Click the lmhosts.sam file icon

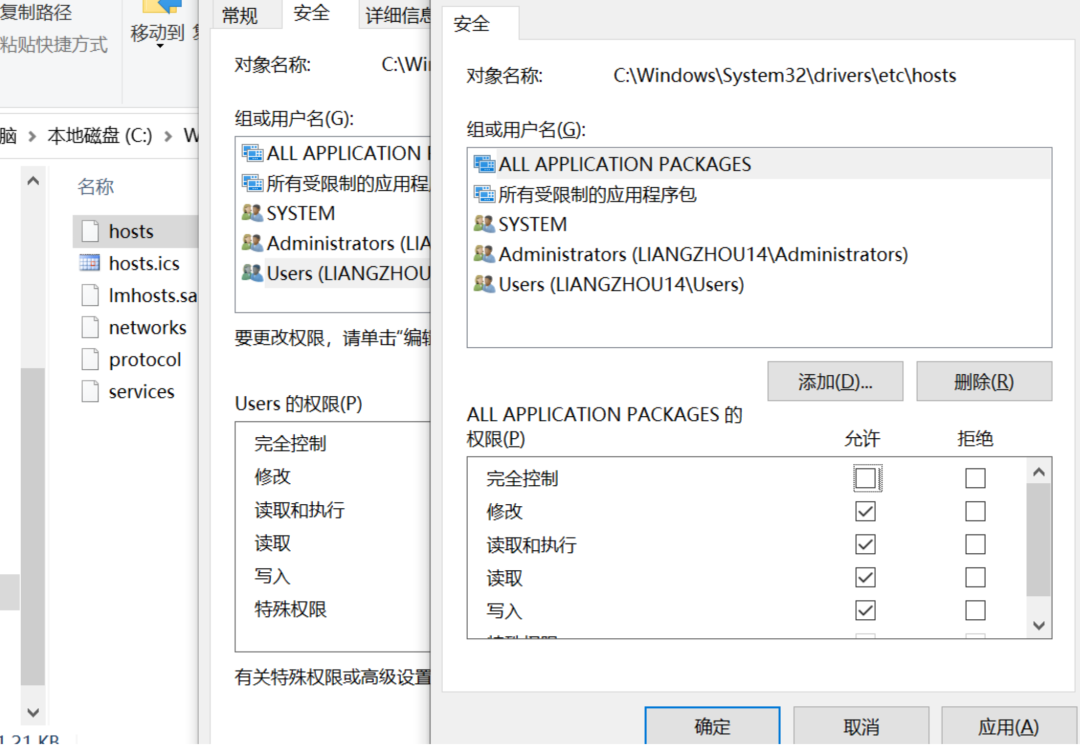pos(90,295)
